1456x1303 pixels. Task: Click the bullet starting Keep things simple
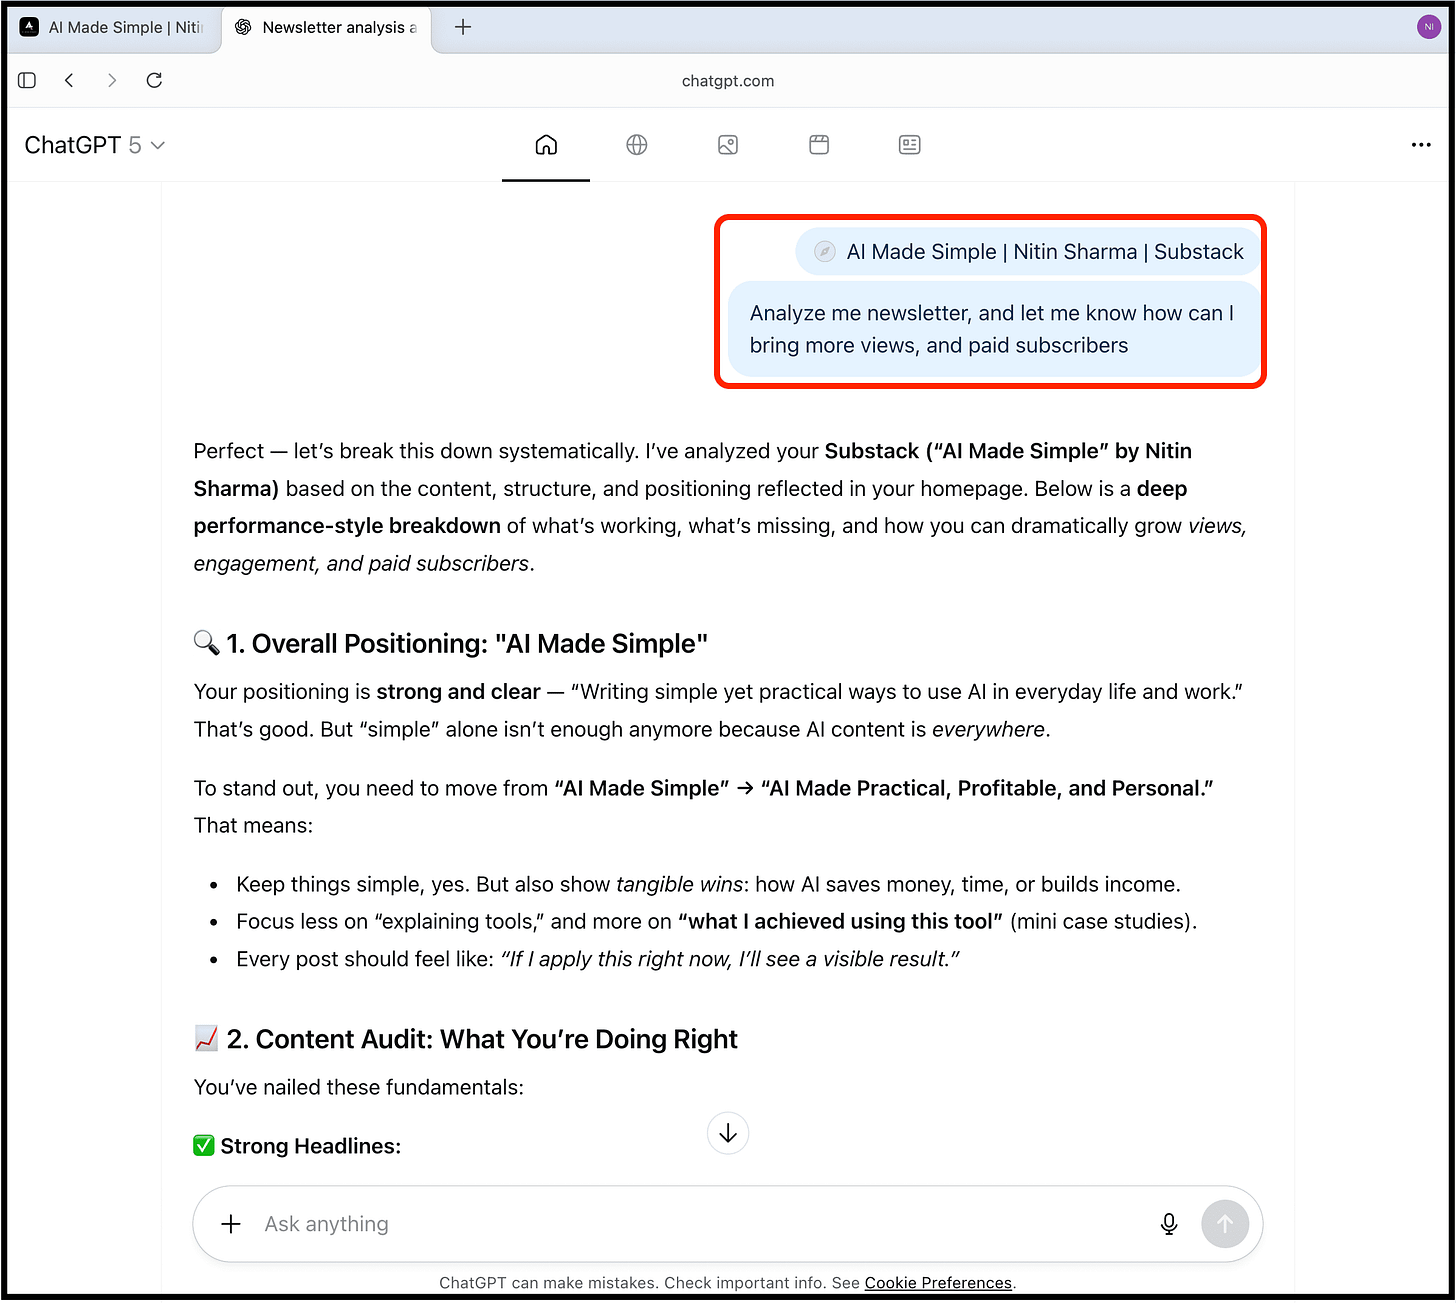point(708,884)
